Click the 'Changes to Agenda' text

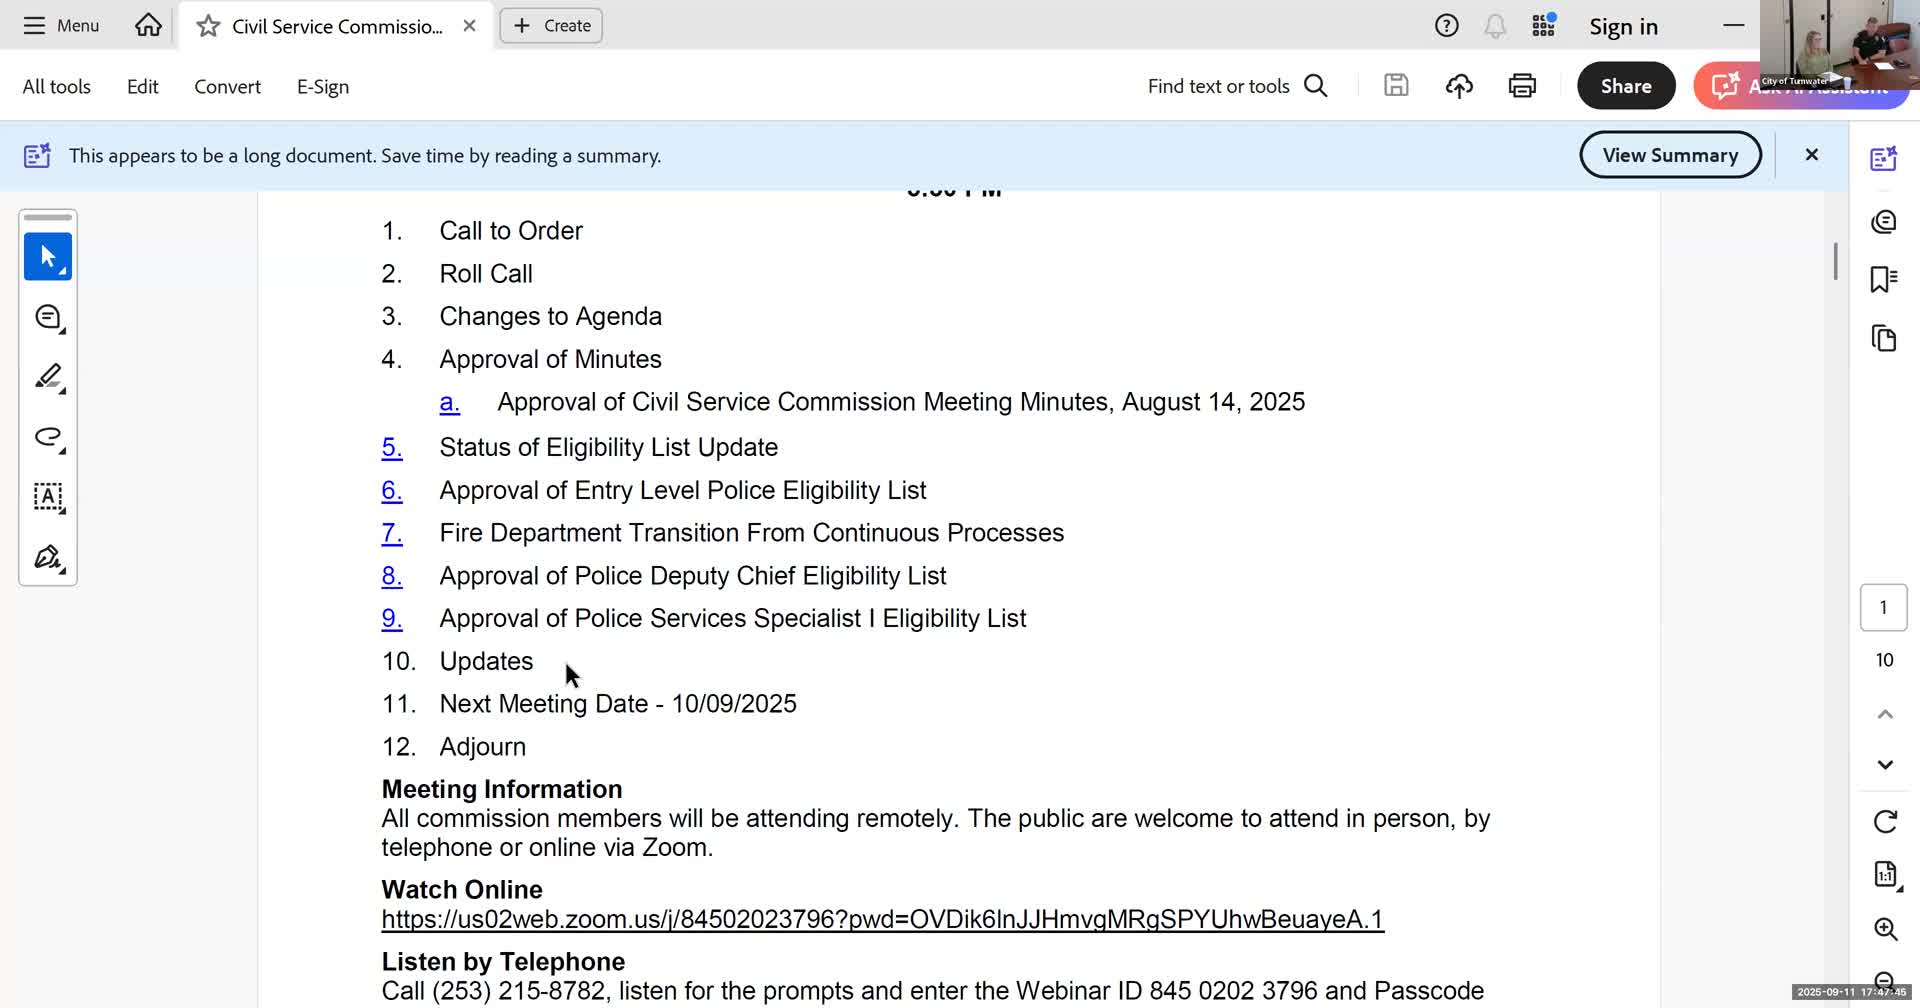tap(551, 317)
